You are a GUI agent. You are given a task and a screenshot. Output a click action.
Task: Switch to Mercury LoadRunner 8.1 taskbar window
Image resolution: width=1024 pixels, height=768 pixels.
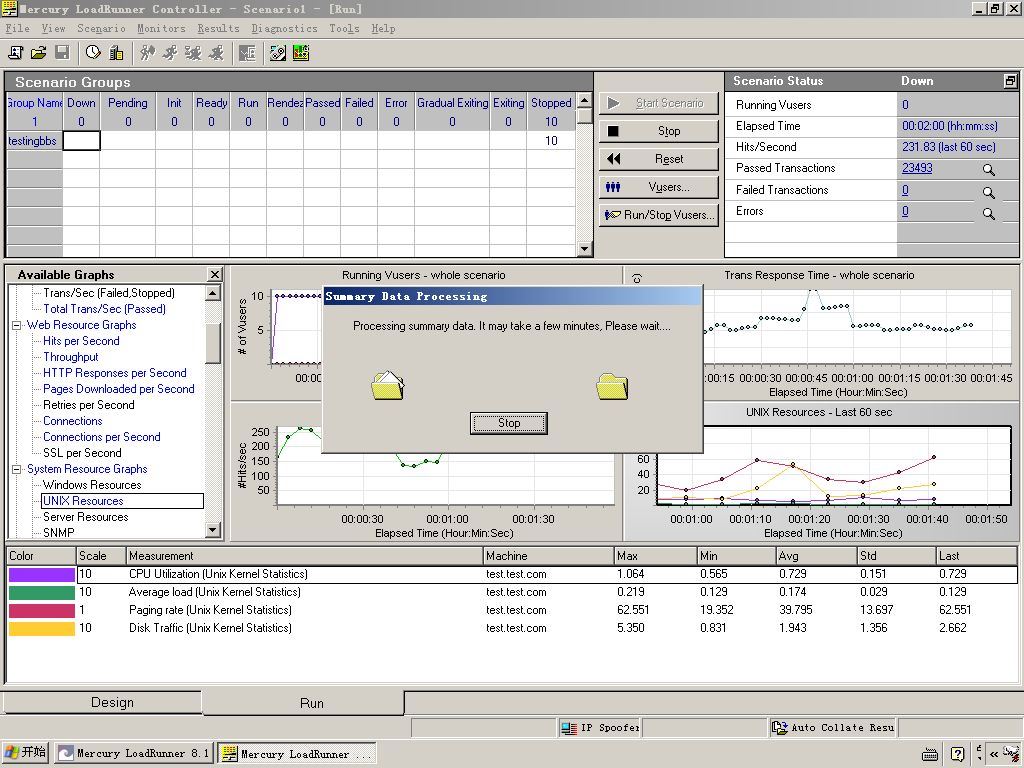coord(134,754)
